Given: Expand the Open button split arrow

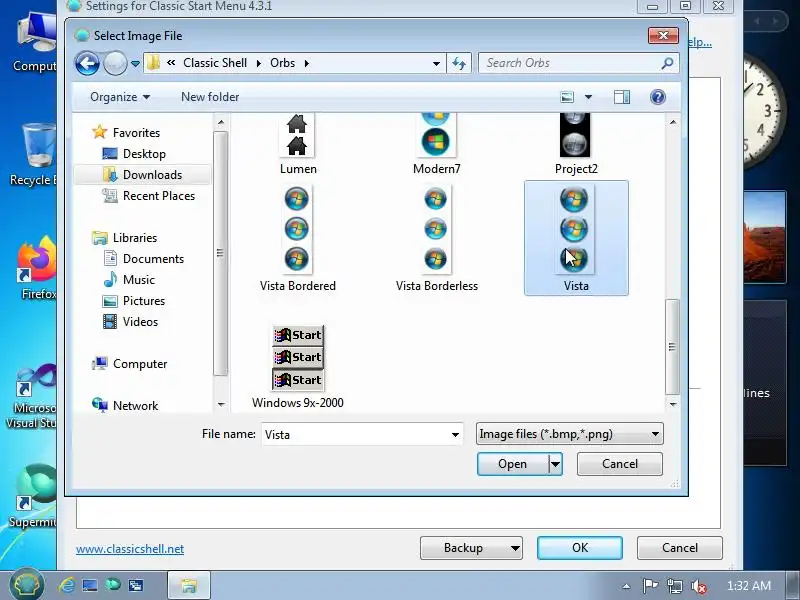Looking at the screenshot, I should click(x=555, y=464).
